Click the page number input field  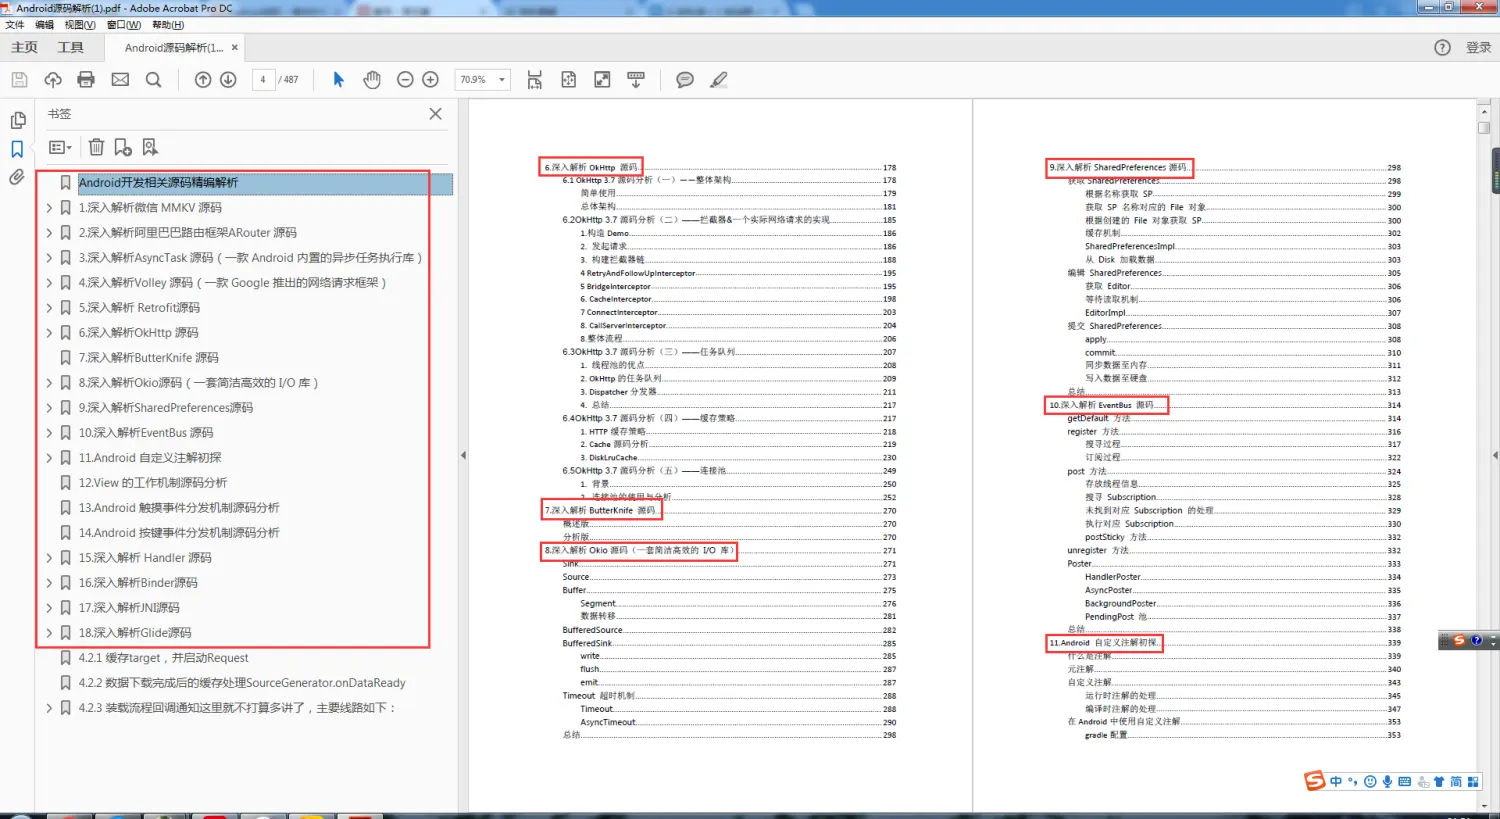pyautogui.click(x=263, y=80)
